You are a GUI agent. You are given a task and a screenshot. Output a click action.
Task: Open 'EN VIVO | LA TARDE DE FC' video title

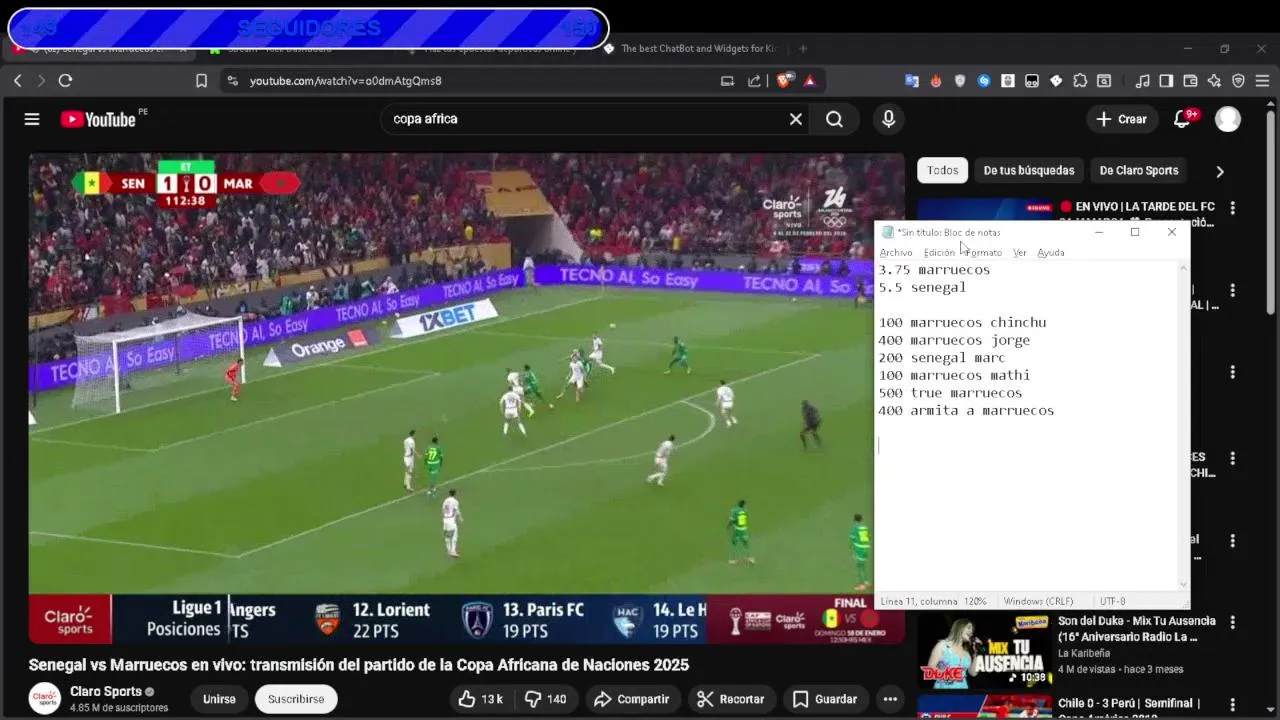click(1138, 207)
